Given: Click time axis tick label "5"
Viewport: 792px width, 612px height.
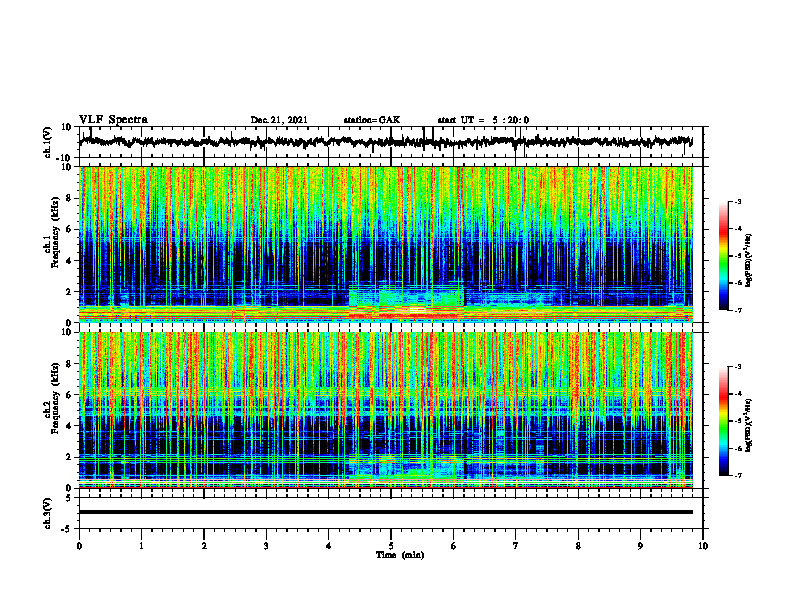Looking at the screenshot, I should (391, 546).
